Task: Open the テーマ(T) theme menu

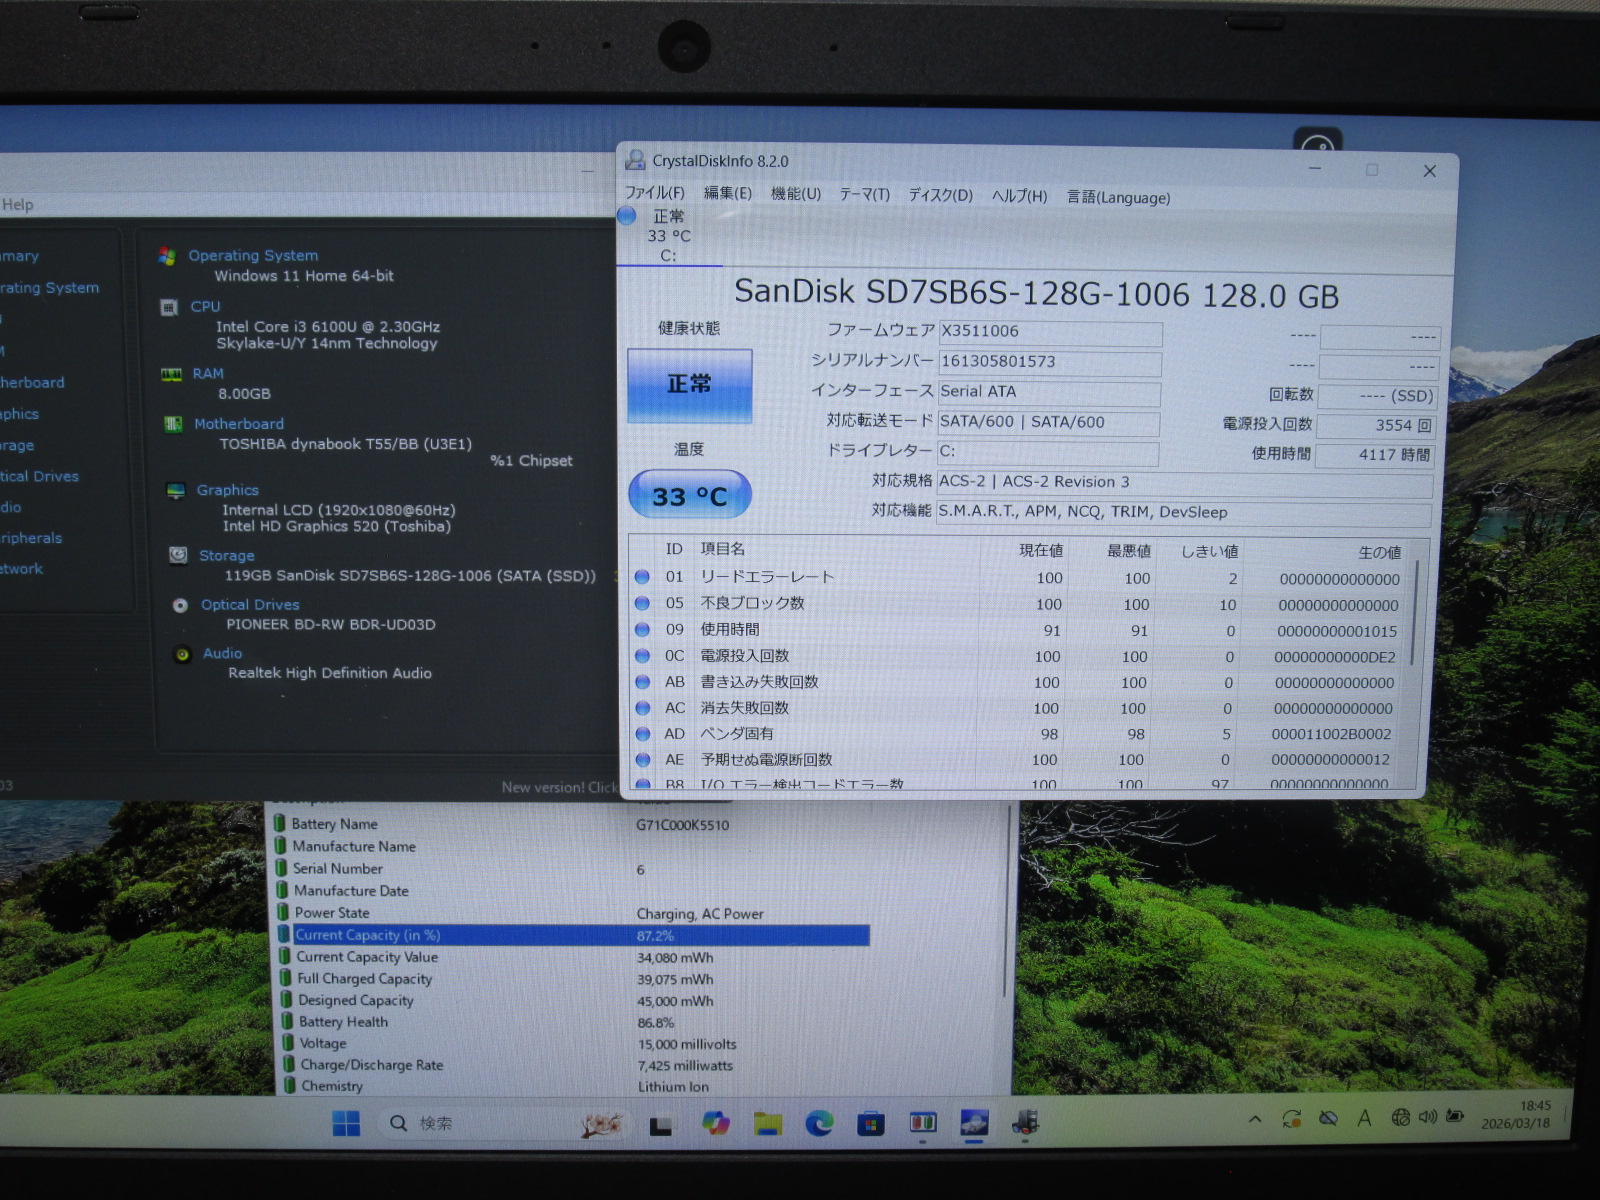Action: [x=864, y=194]
